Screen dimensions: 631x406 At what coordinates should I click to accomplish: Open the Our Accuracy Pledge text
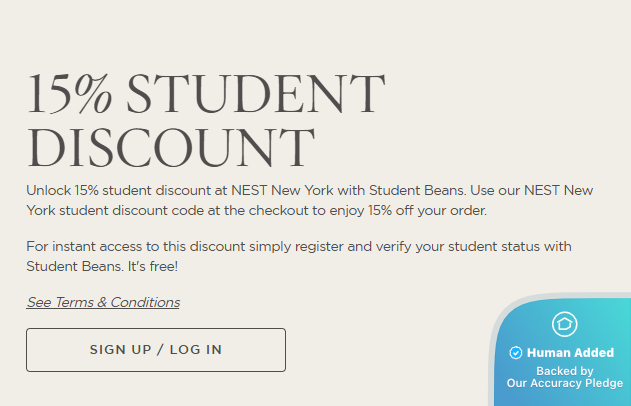564,383
